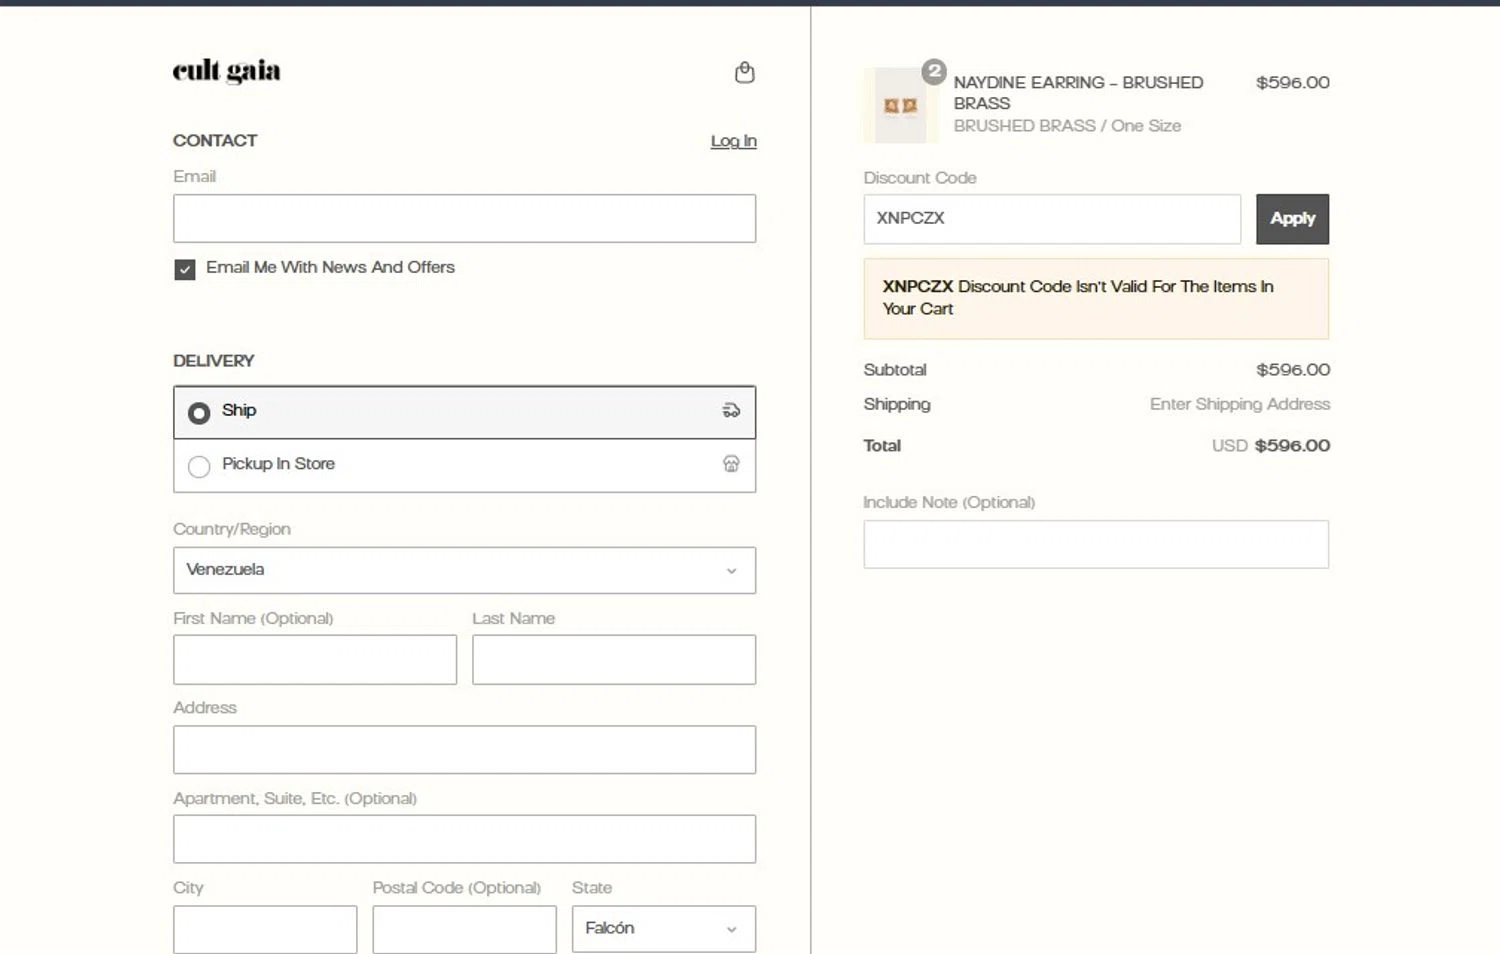Click the store icon in Pickup row
Screen dimensions: 1500x954
tap(731, 464)
